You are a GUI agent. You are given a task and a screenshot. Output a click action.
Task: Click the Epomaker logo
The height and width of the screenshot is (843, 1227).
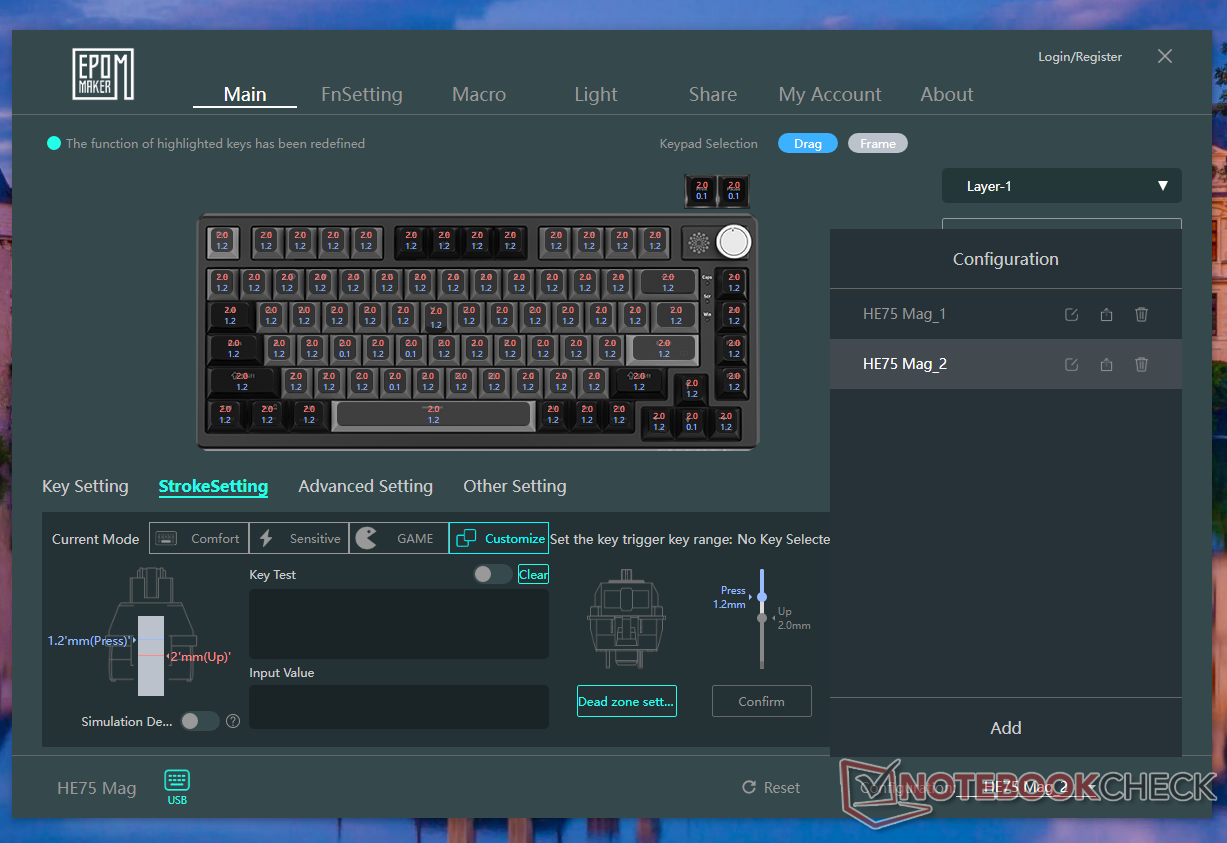point(103,75)
